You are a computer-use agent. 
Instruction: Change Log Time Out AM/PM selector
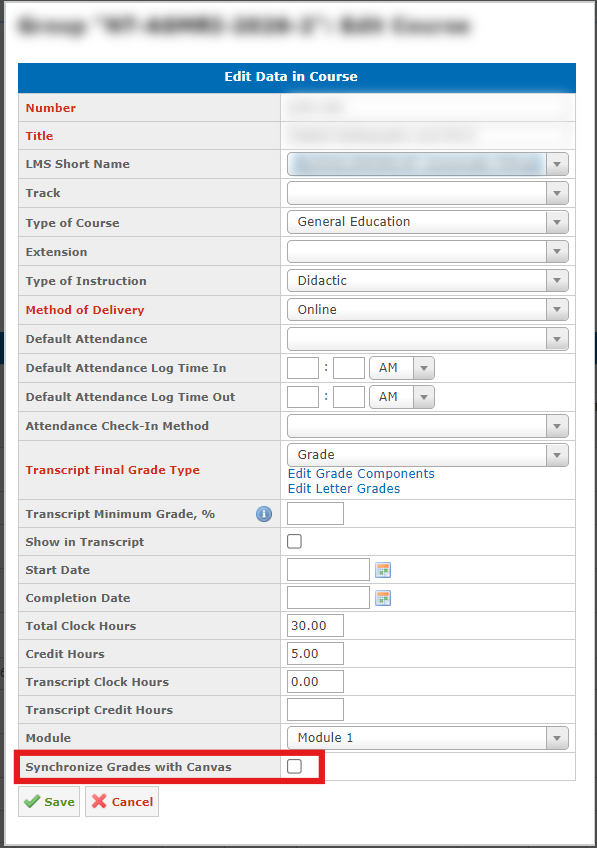coord(402,397)
